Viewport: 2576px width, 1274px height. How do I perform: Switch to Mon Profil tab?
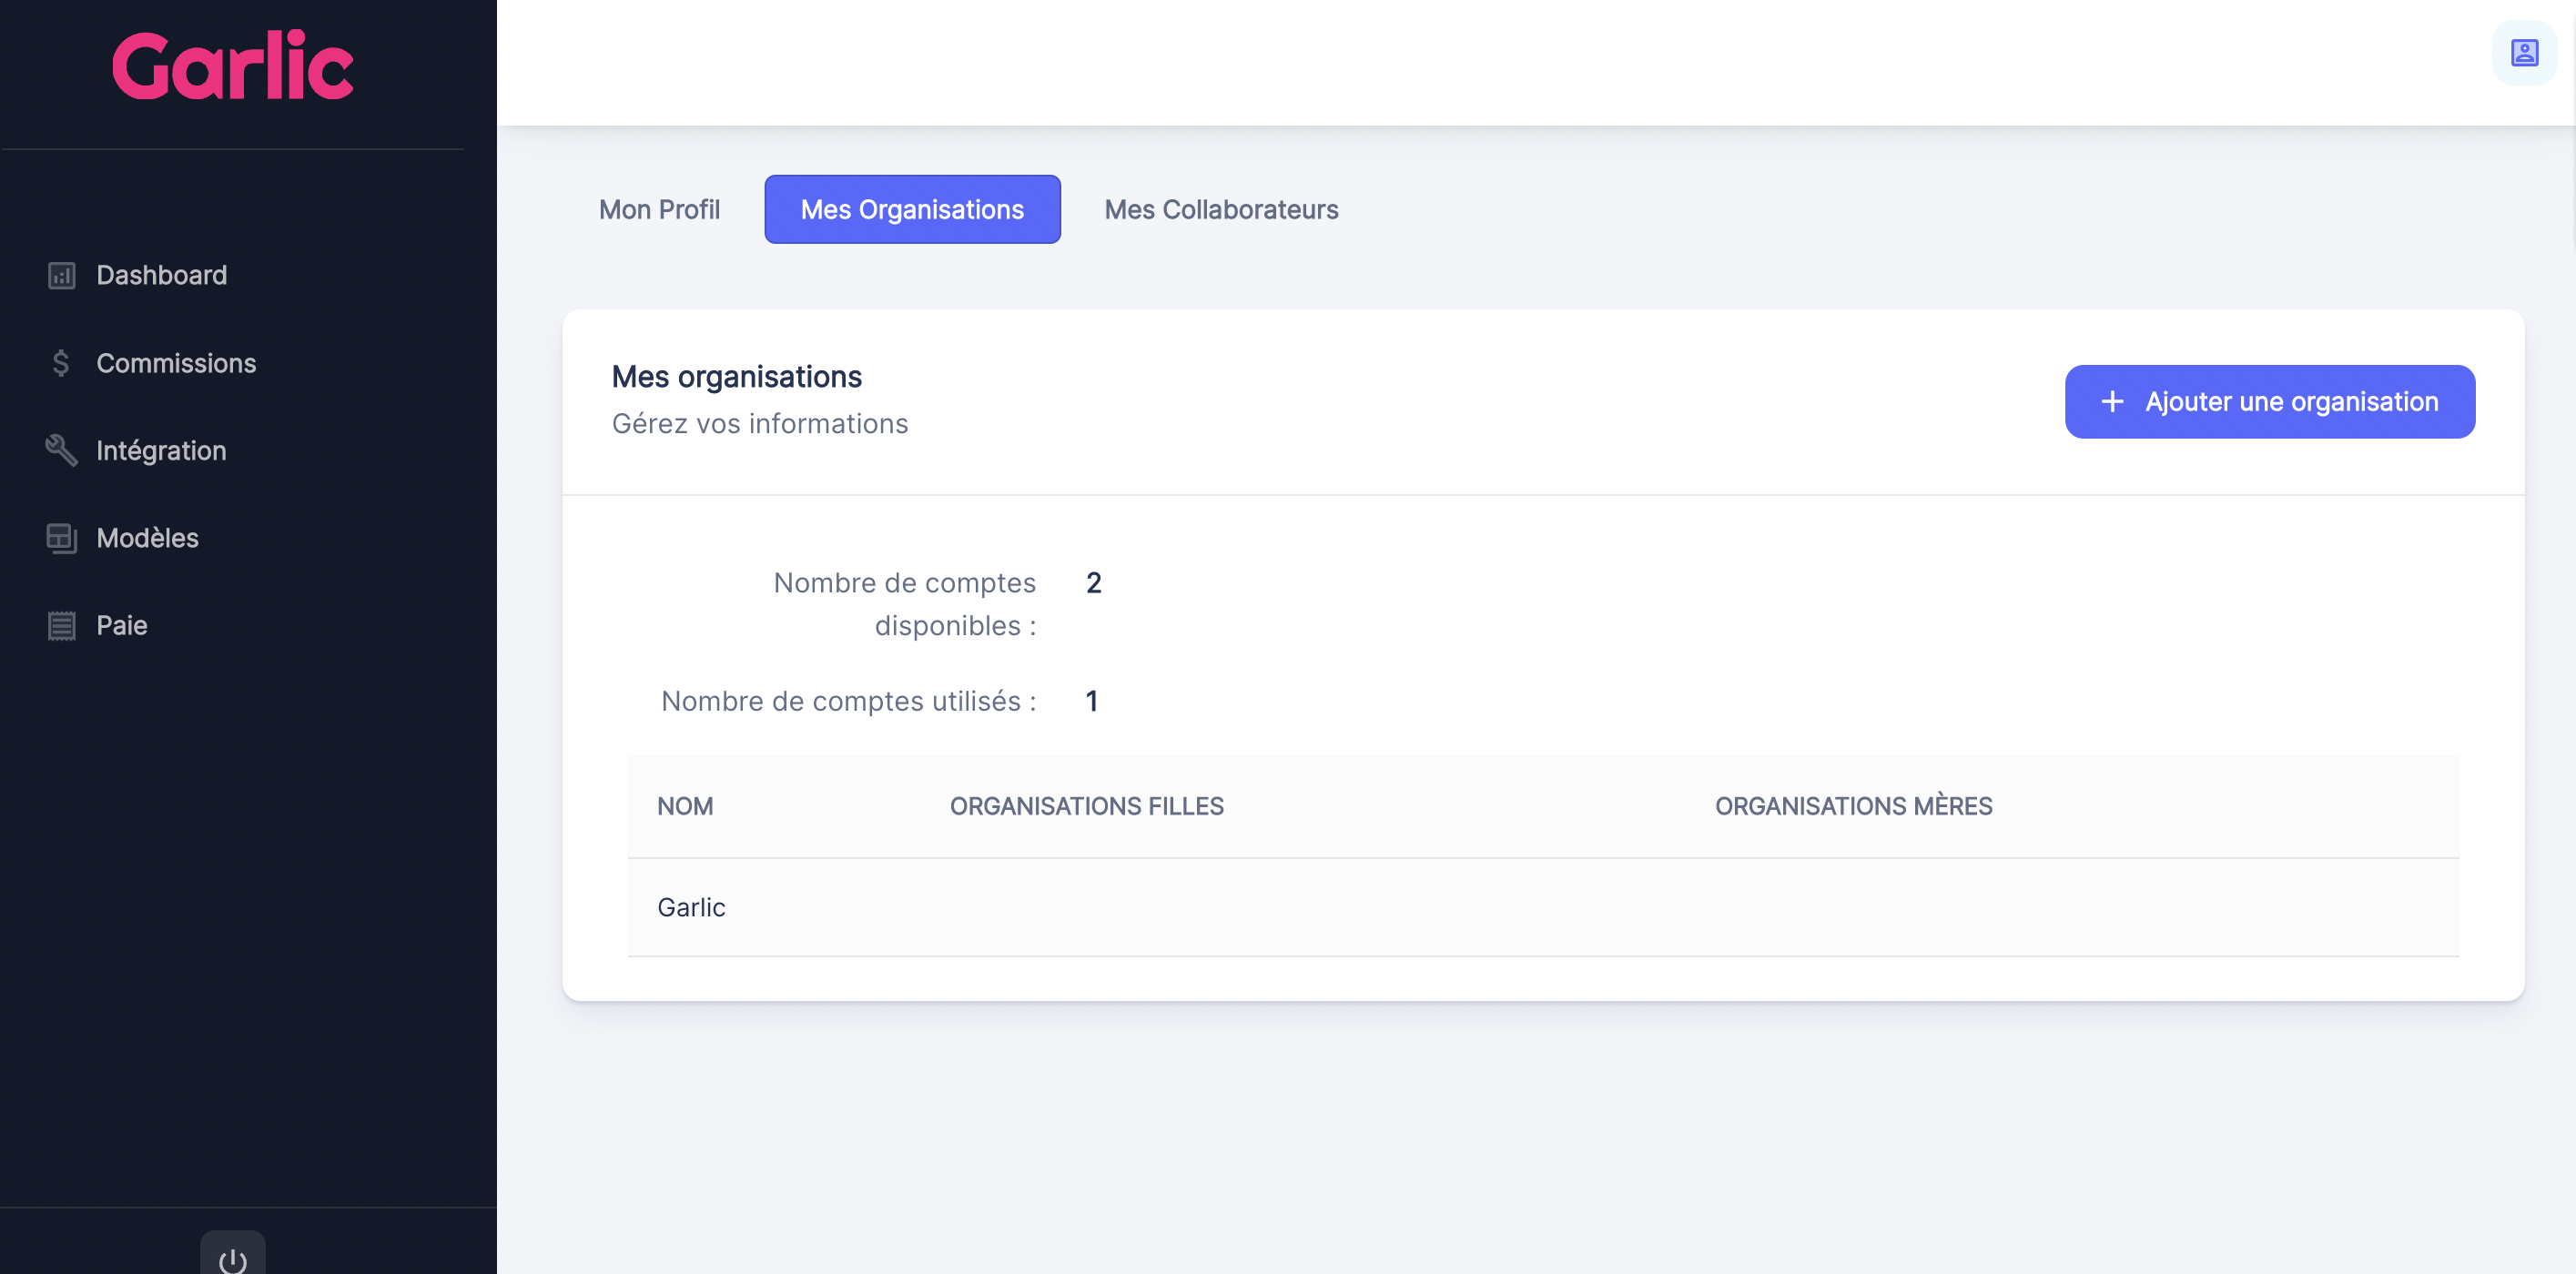(659, 210)
